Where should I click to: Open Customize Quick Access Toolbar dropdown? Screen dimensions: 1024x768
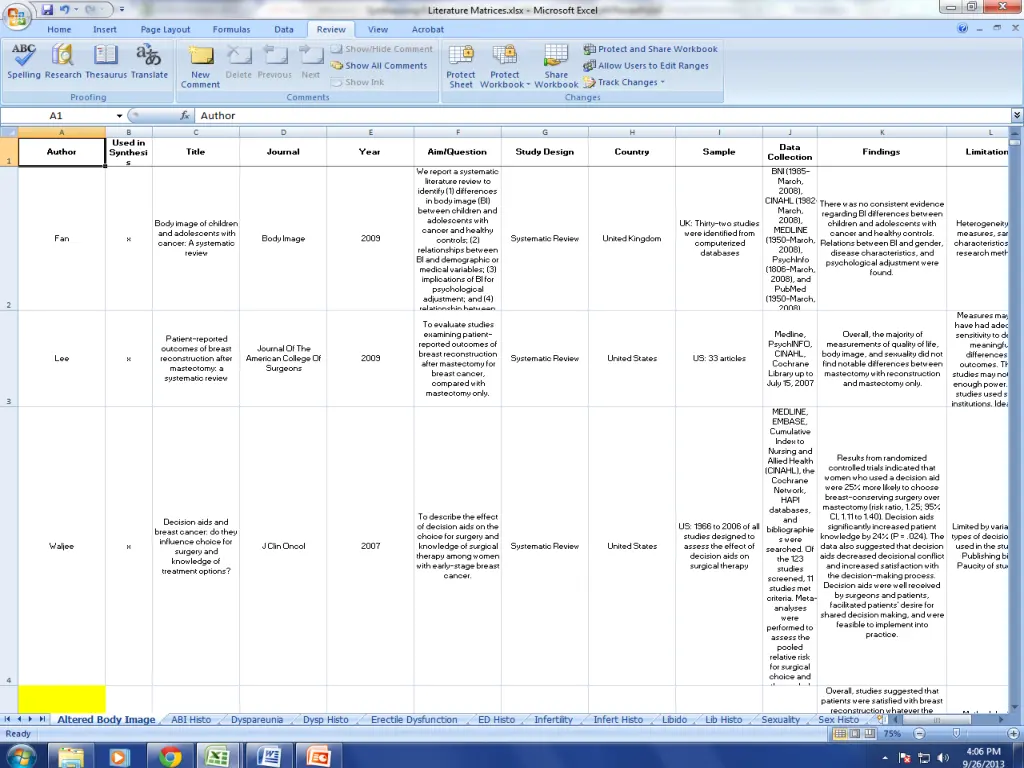[121, 10]
